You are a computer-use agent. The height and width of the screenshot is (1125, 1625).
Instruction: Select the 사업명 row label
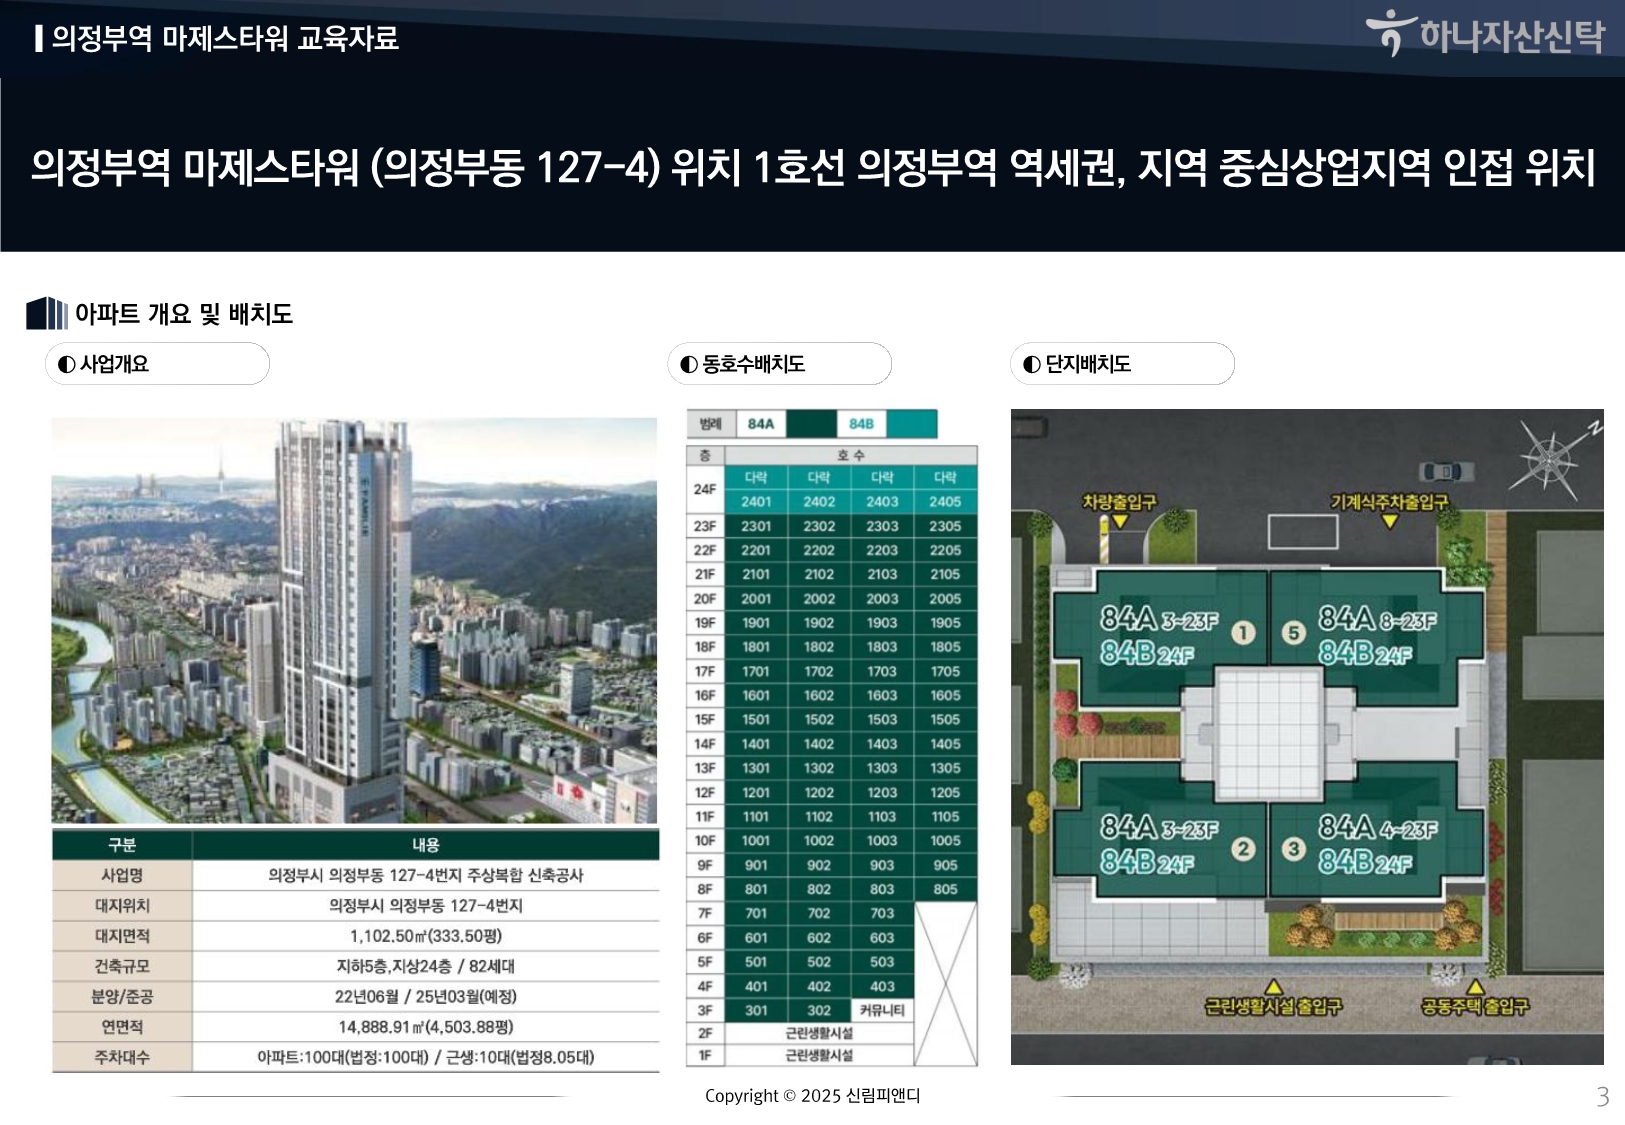click(x=122, y=875)
